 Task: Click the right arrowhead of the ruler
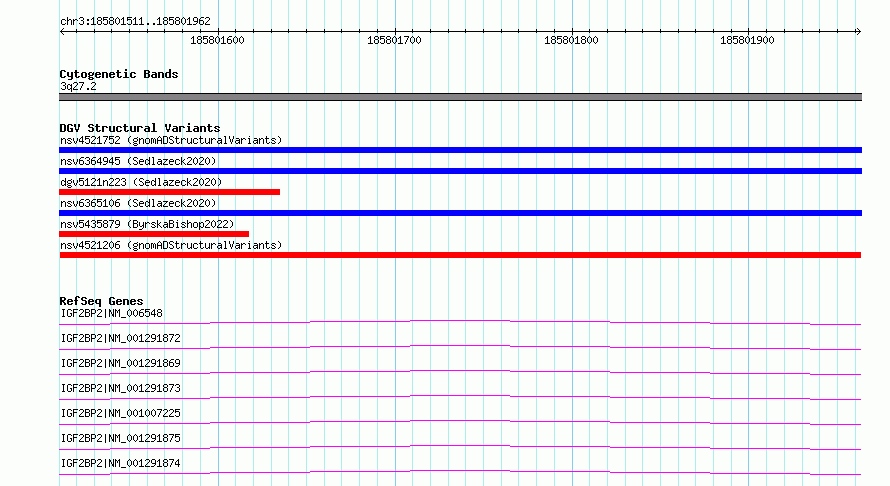(x=859, y=32)
